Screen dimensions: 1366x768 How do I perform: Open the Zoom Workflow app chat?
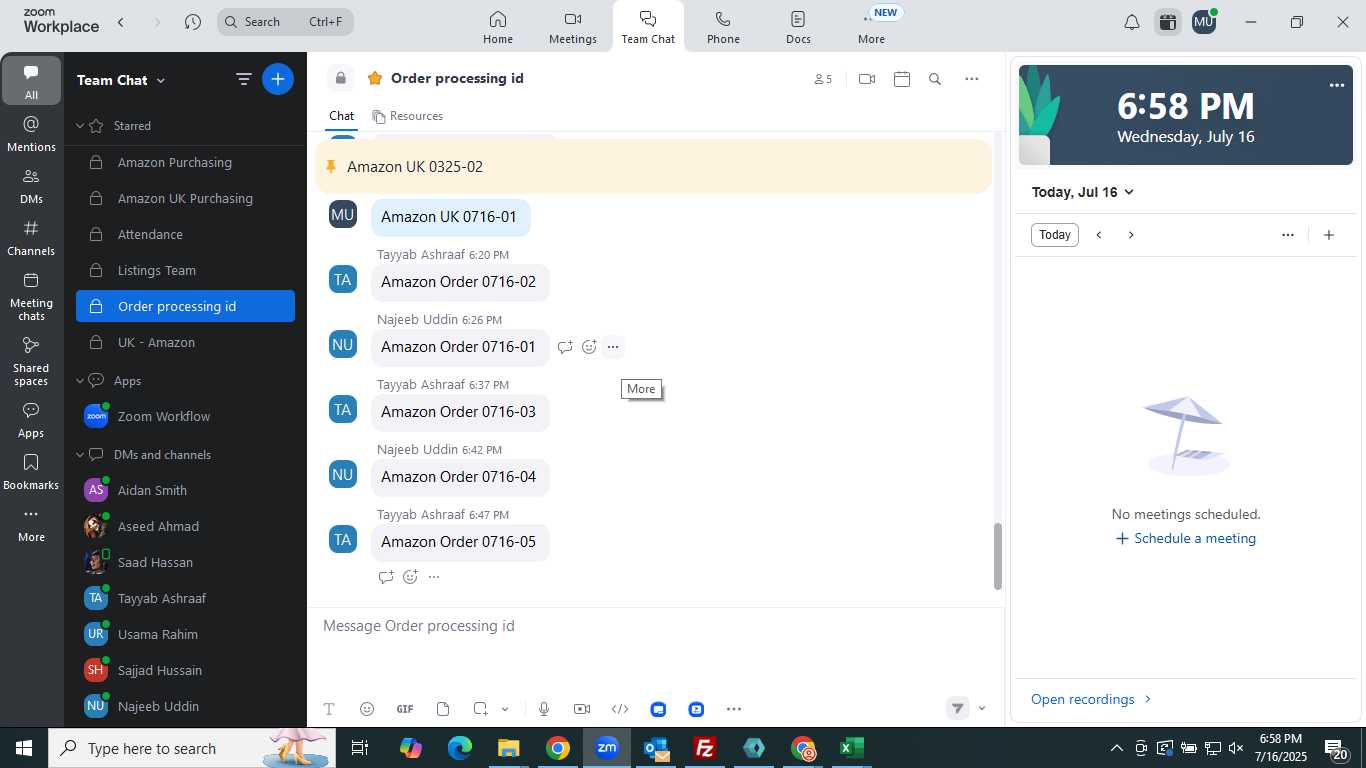click(x=185, y=417)
